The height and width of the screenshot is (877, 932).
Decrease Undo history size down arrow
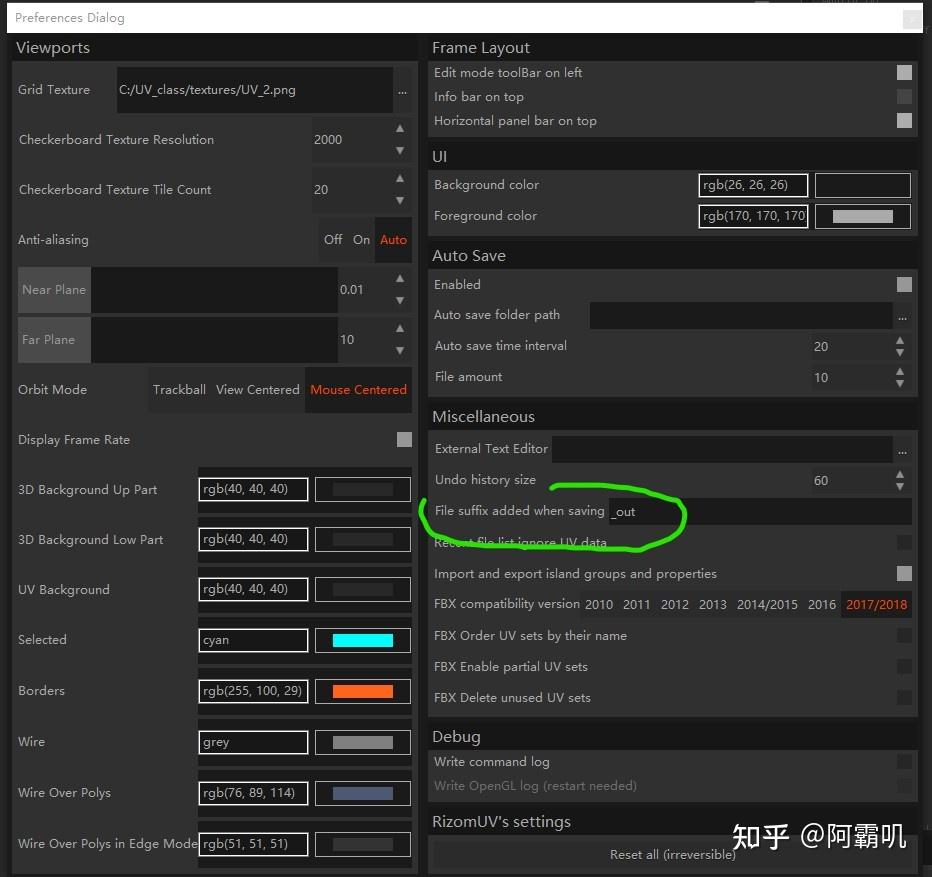900,486
